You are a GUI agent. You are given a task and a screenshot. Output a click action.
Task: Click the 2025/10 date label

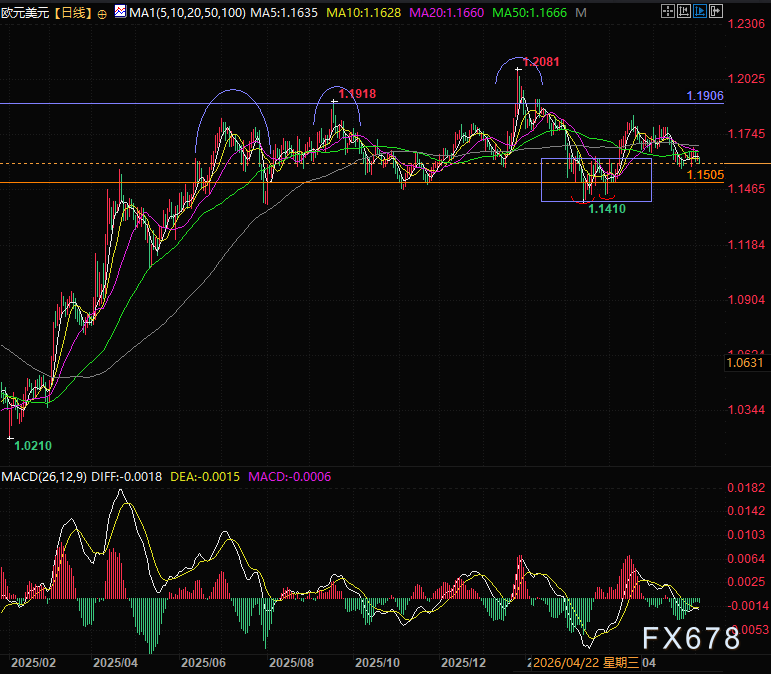point(378,663)
